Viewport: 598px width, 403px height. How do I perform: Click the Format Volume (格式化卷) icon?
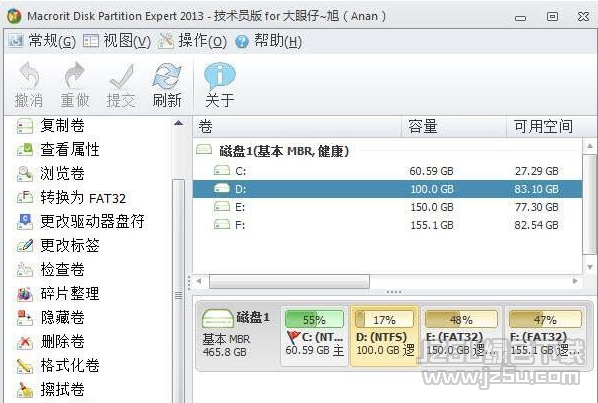(25, 366)
